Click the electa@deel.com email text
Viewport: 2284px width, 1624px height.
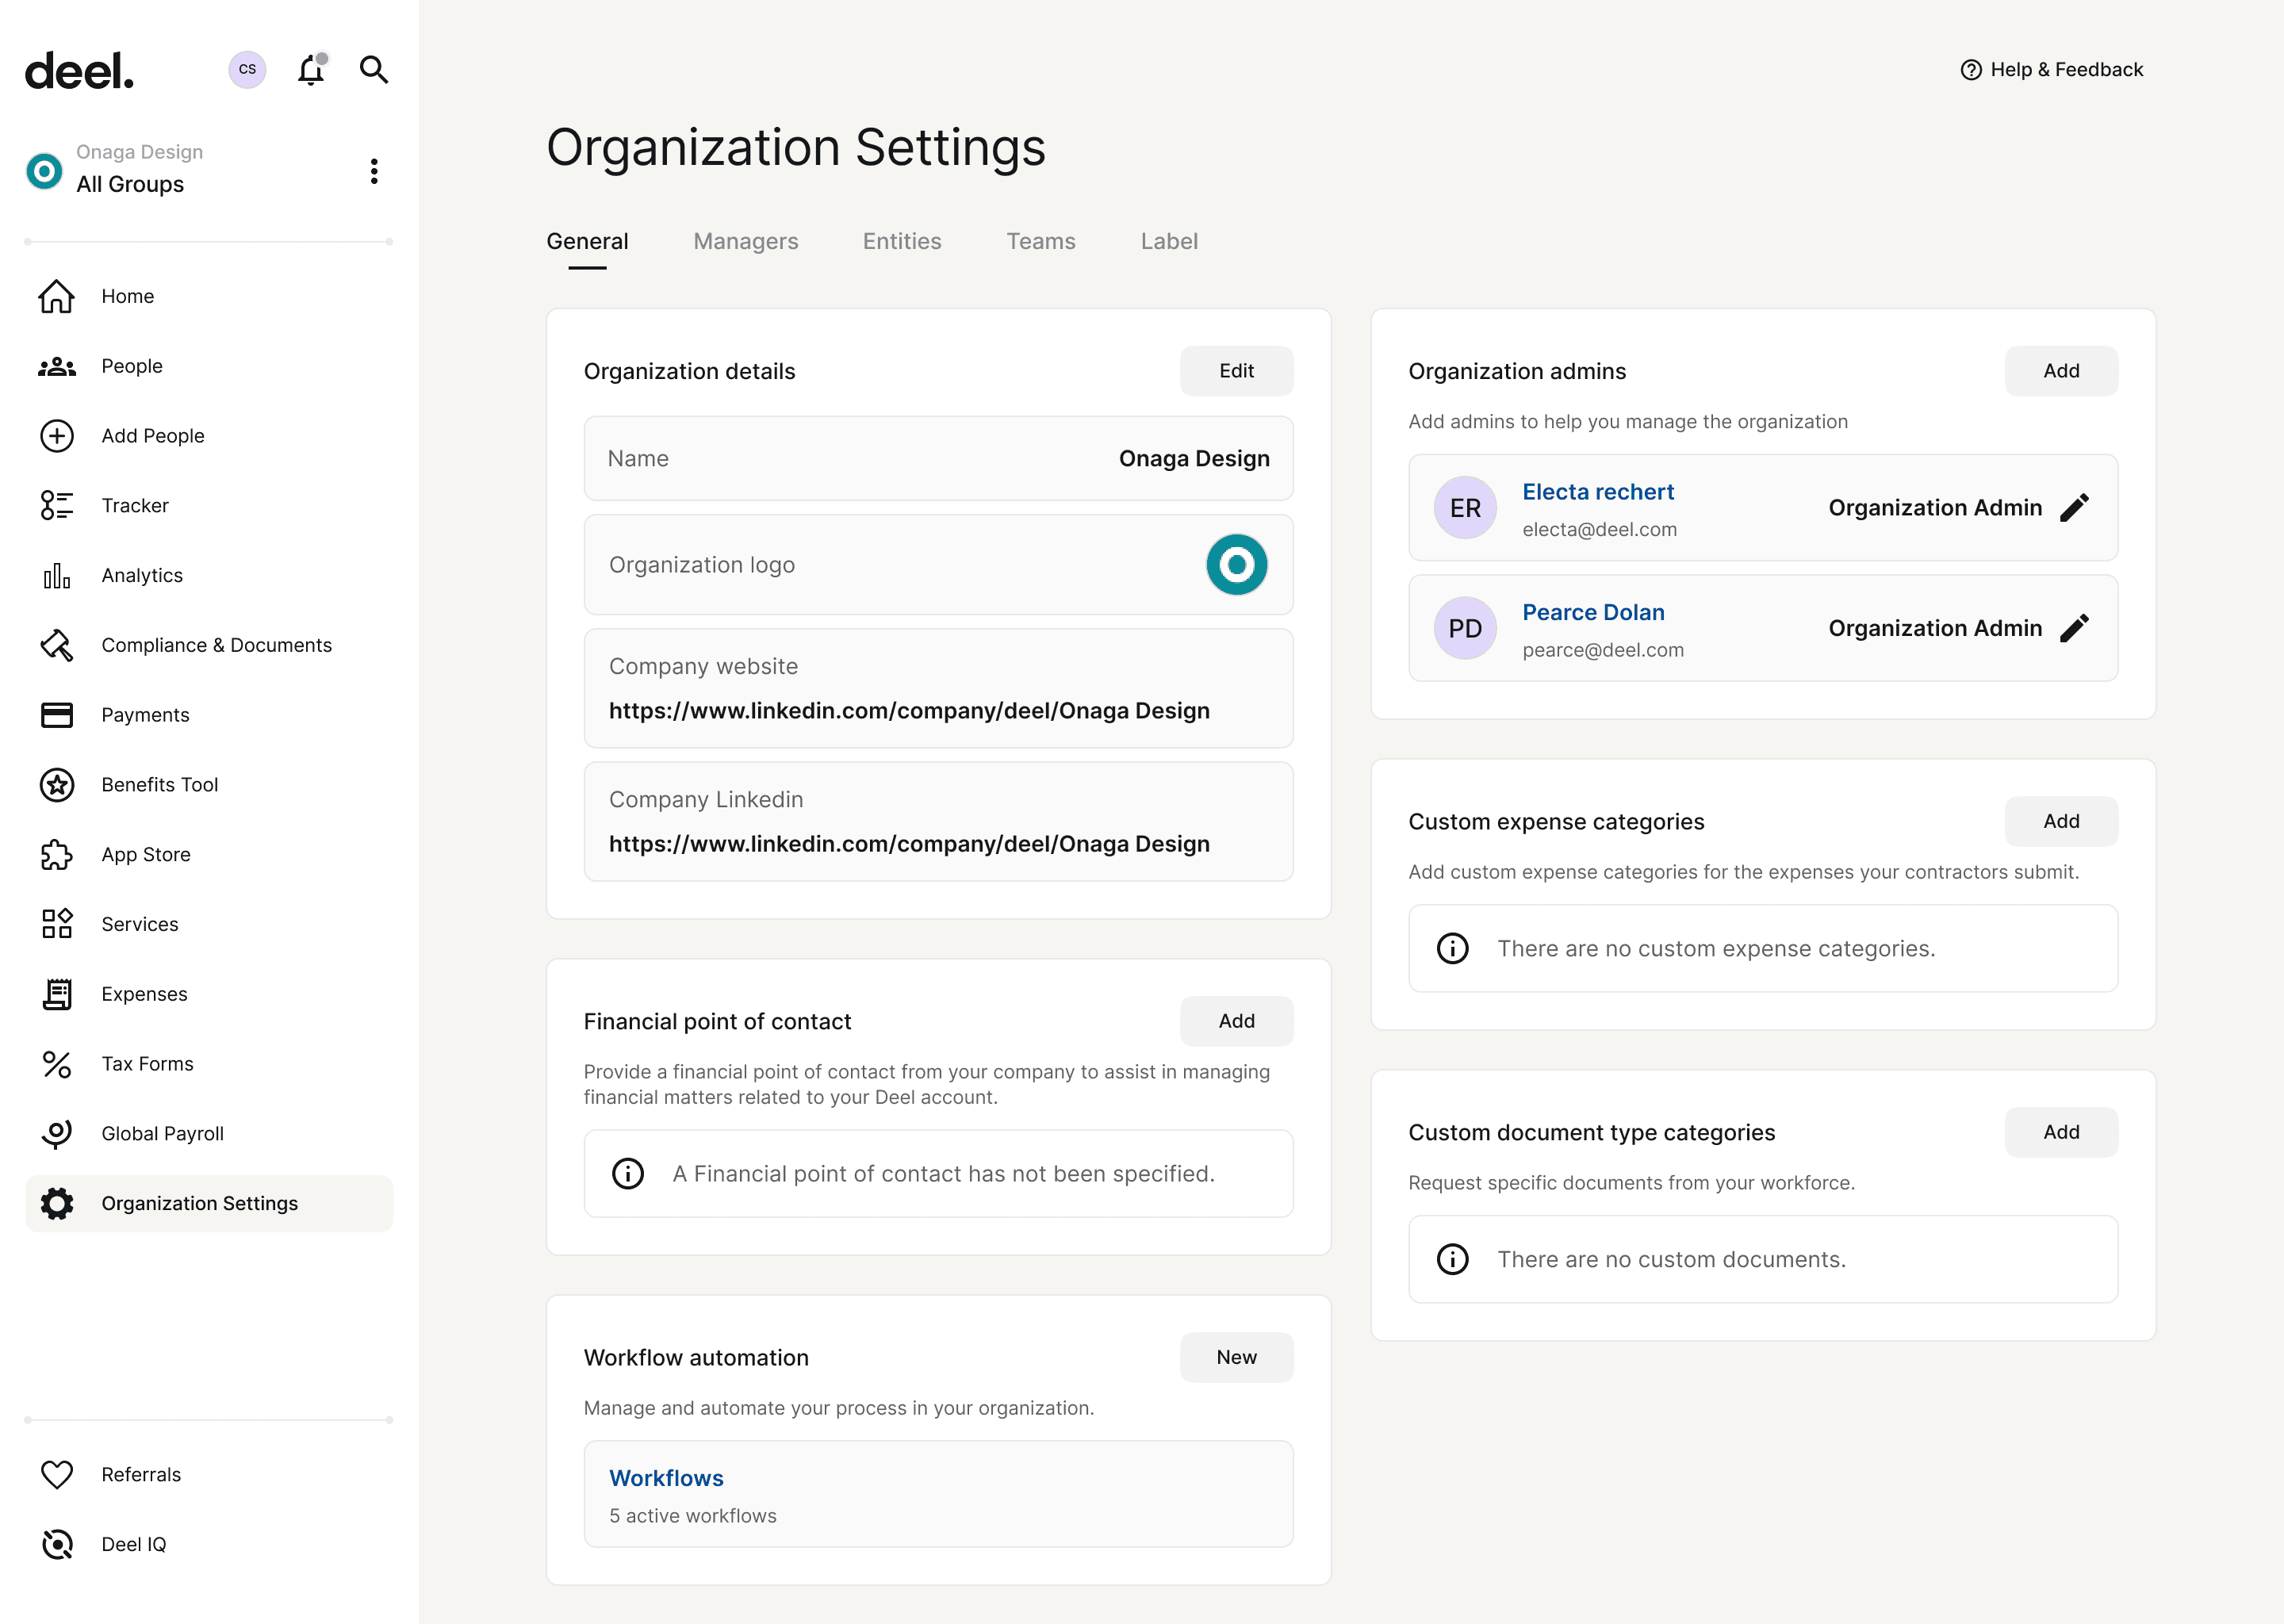tap(1599, 530)
